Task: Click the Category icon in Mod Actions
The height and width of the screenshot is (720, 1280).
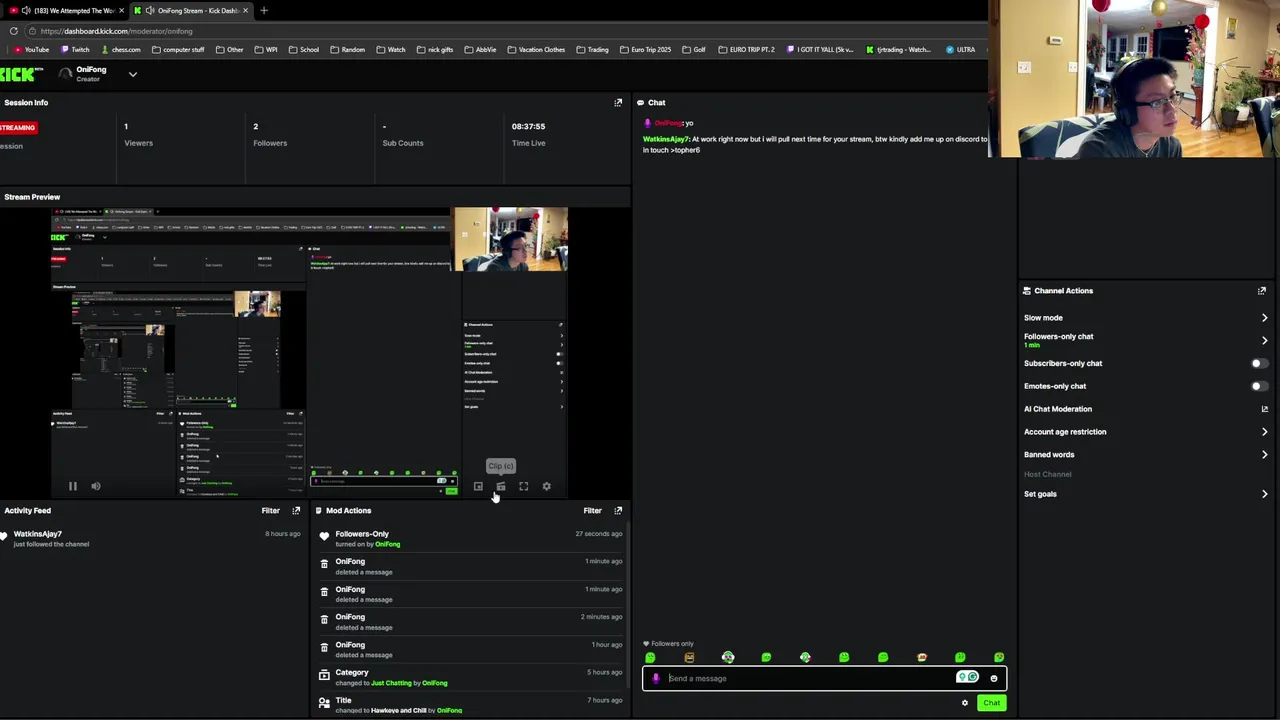Action: click(x=324, y=675)
